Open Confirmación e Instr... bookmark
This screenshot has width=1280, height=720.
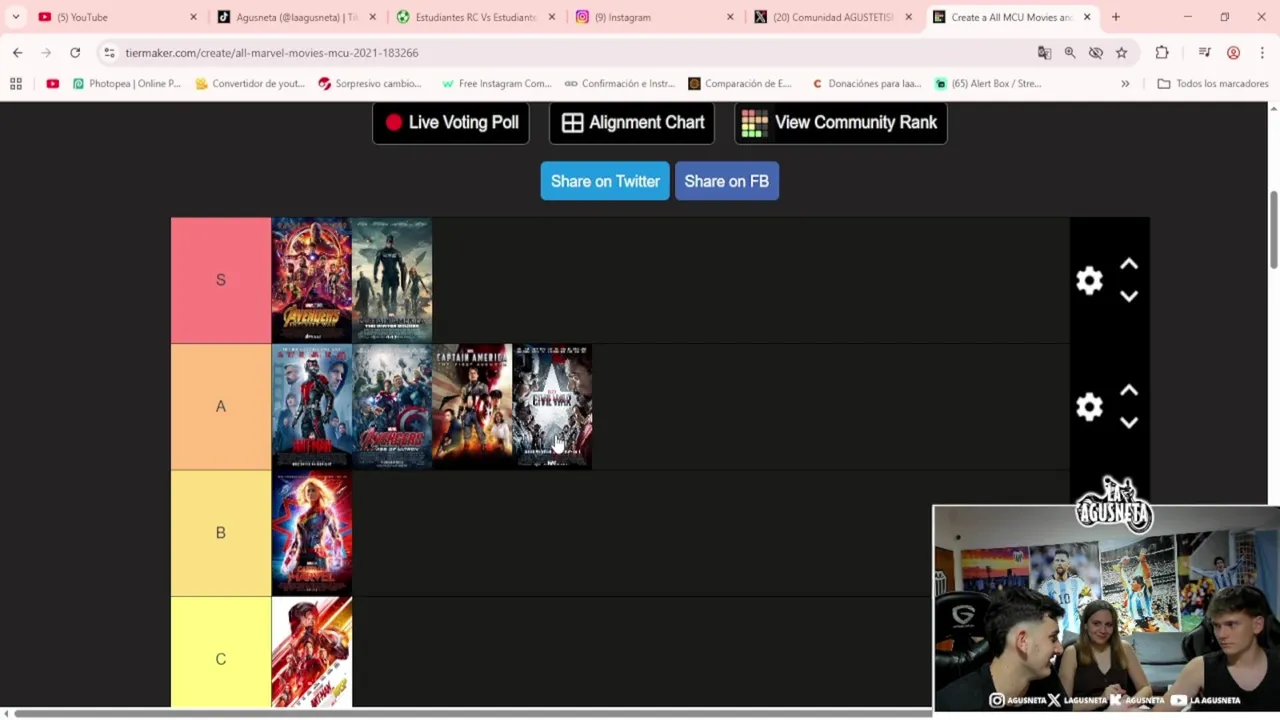tap(620, 84)
